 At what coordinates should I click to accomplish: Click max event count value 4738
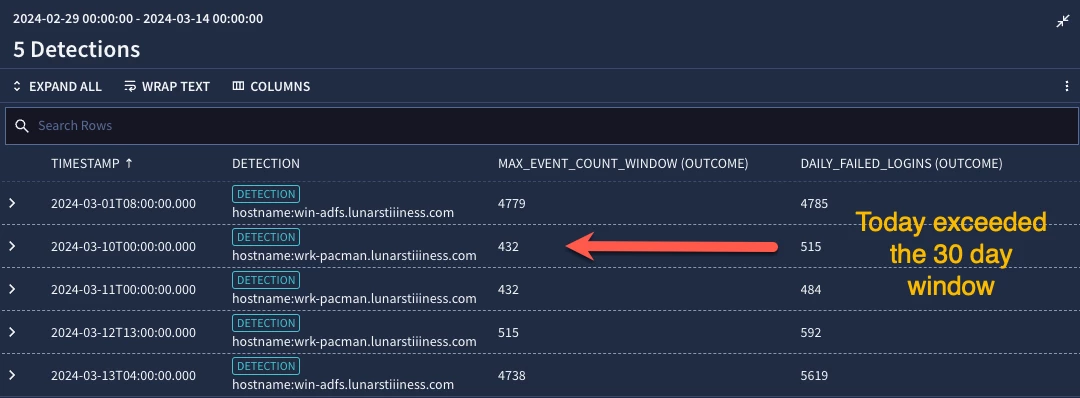[512, 376]
